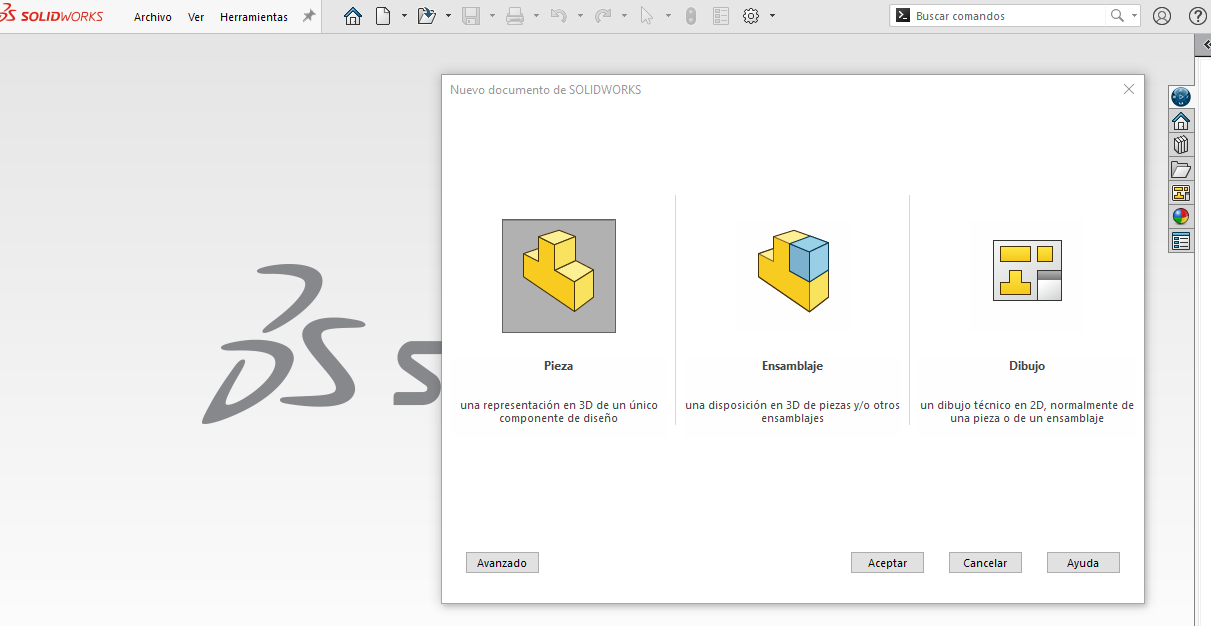Close the Nuevo documento dialog
Viewport: 1211px width, 626px height.
1129,89
